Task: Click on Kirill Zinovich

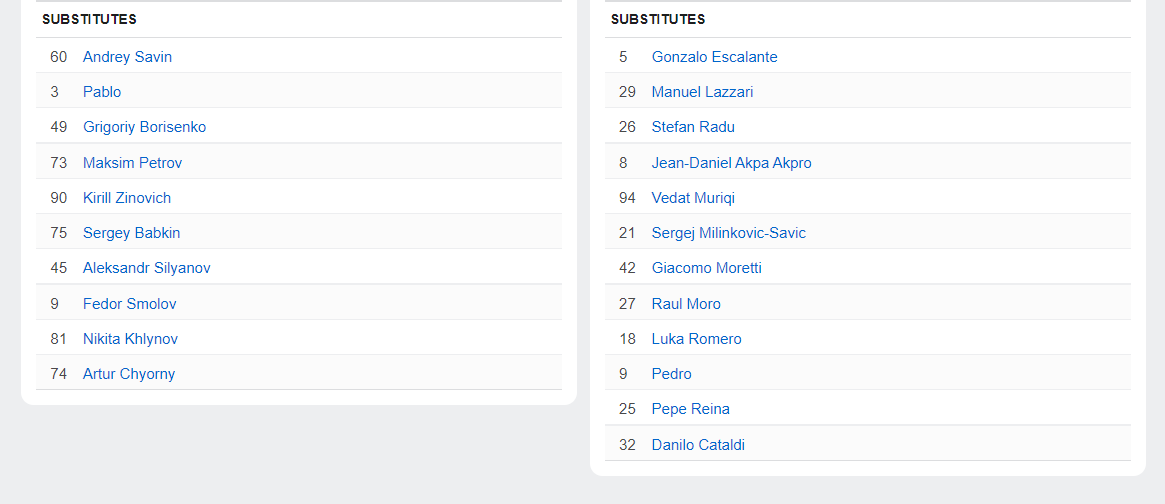Action: tap(127, 198)
